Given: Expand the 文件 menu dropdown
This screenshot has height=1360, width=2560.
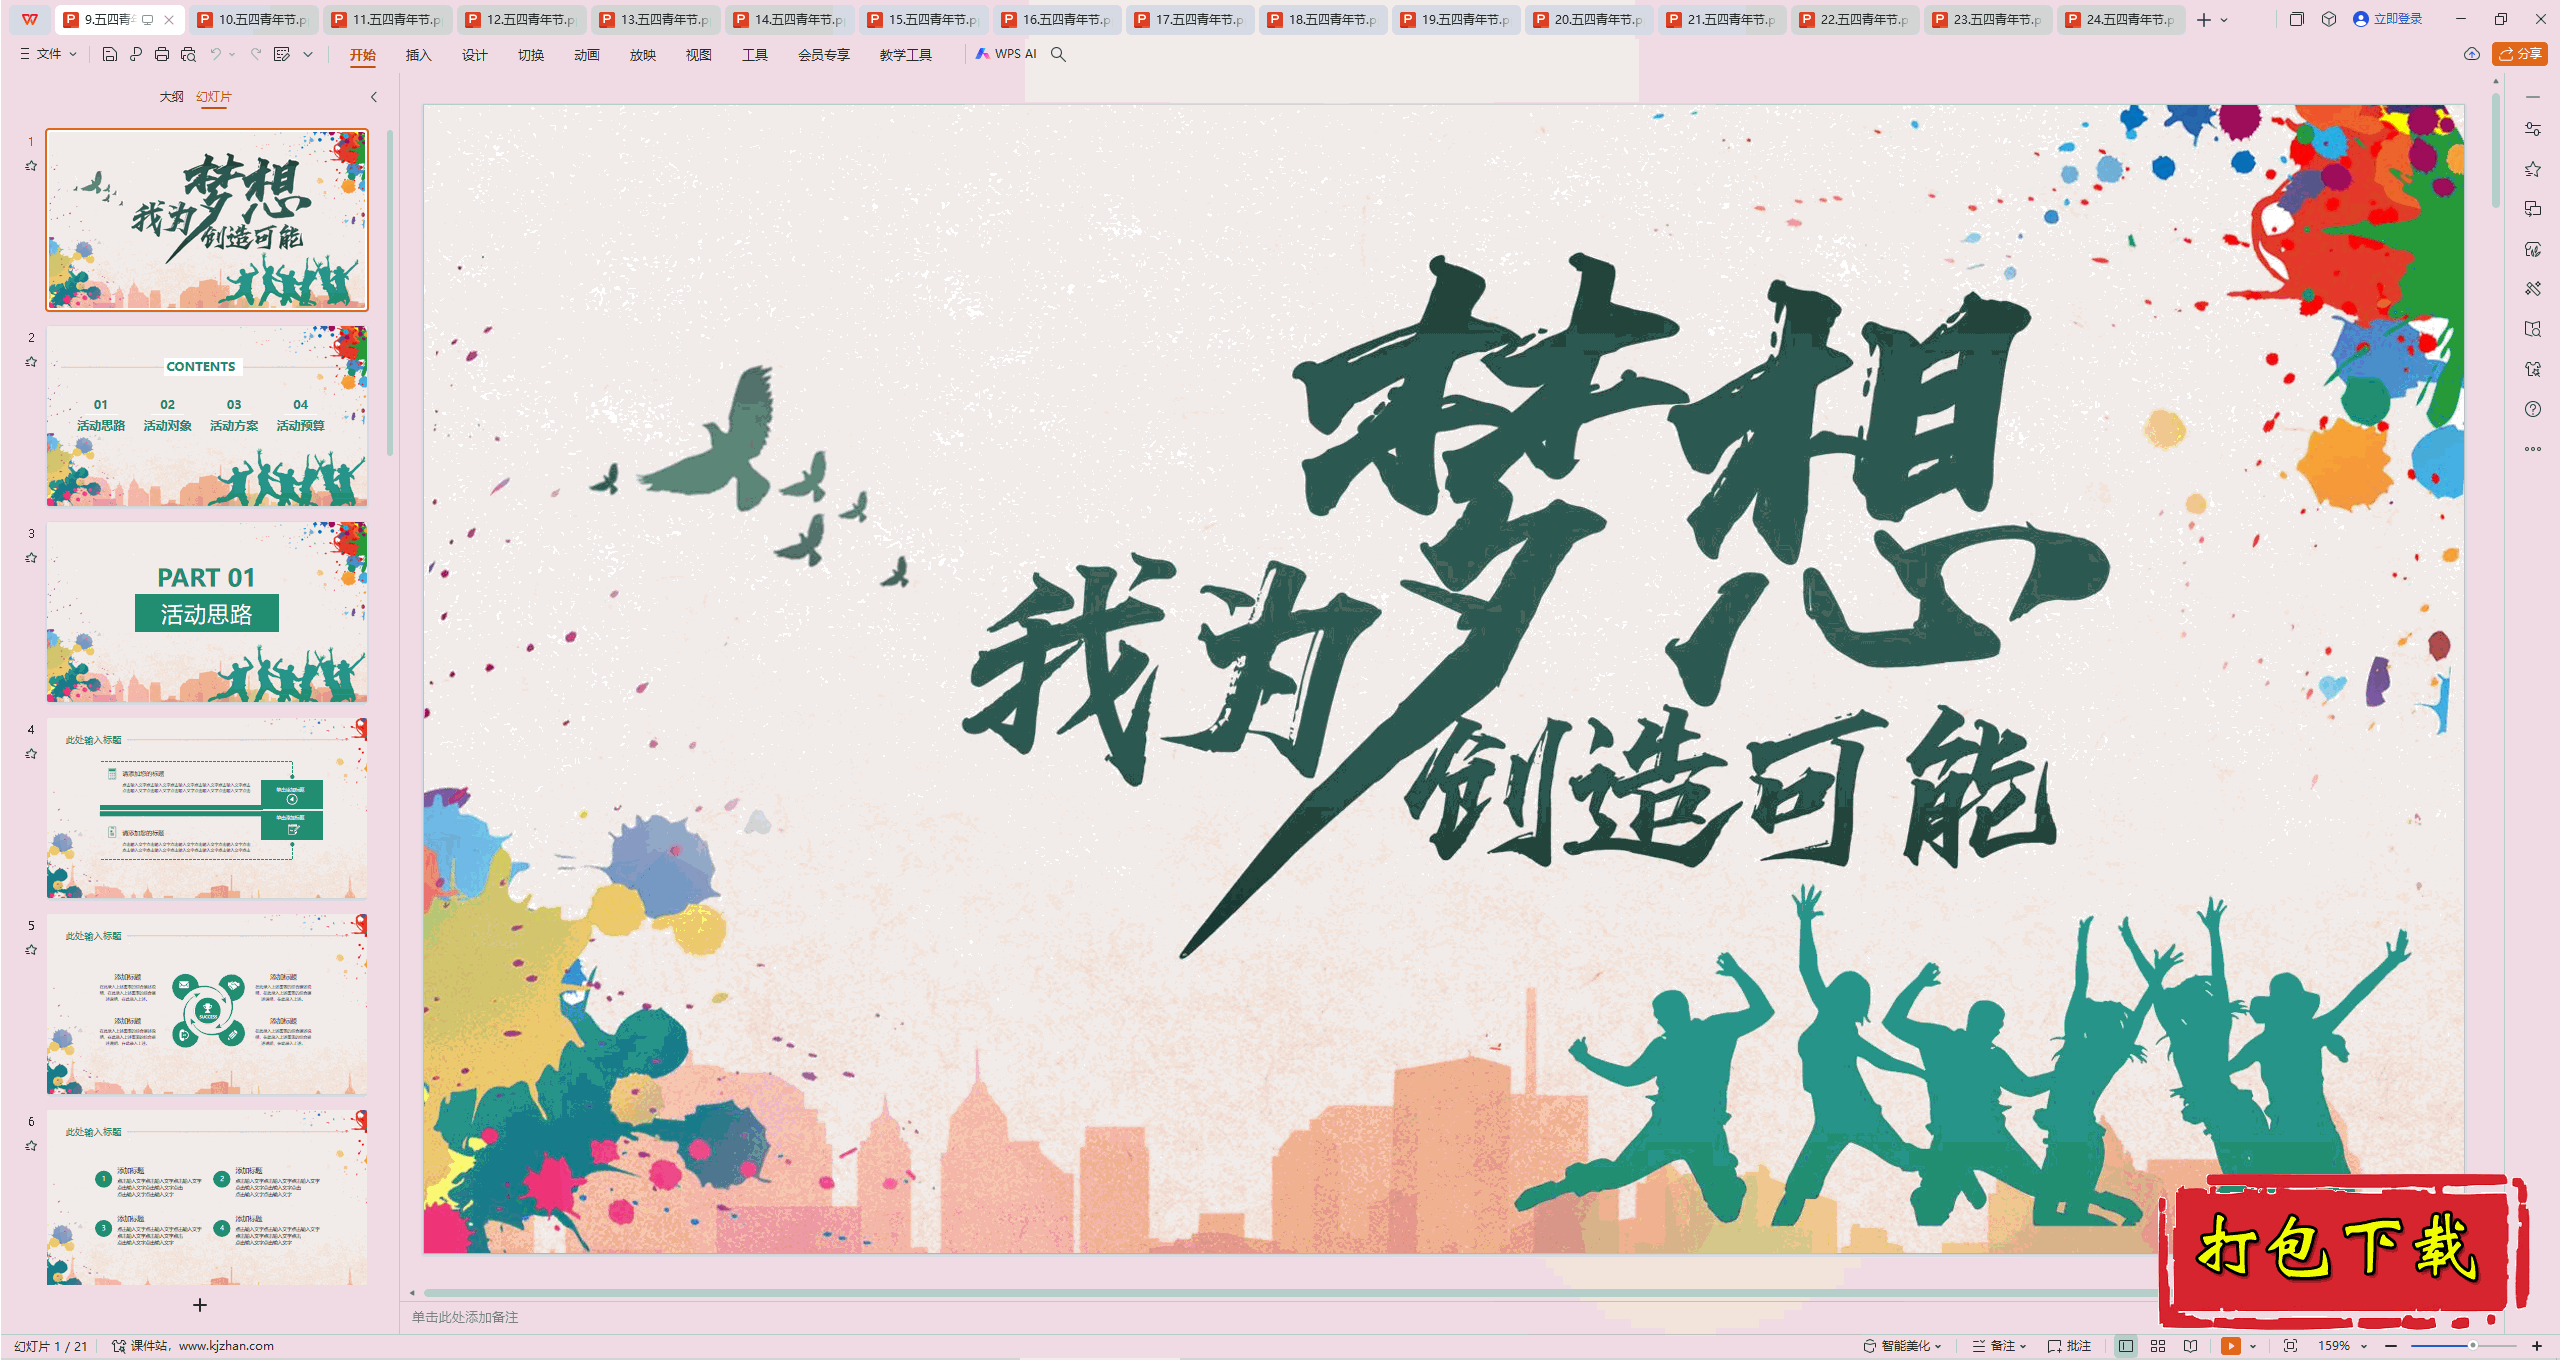Looking at the screenshot, I should tap(48, 54).
